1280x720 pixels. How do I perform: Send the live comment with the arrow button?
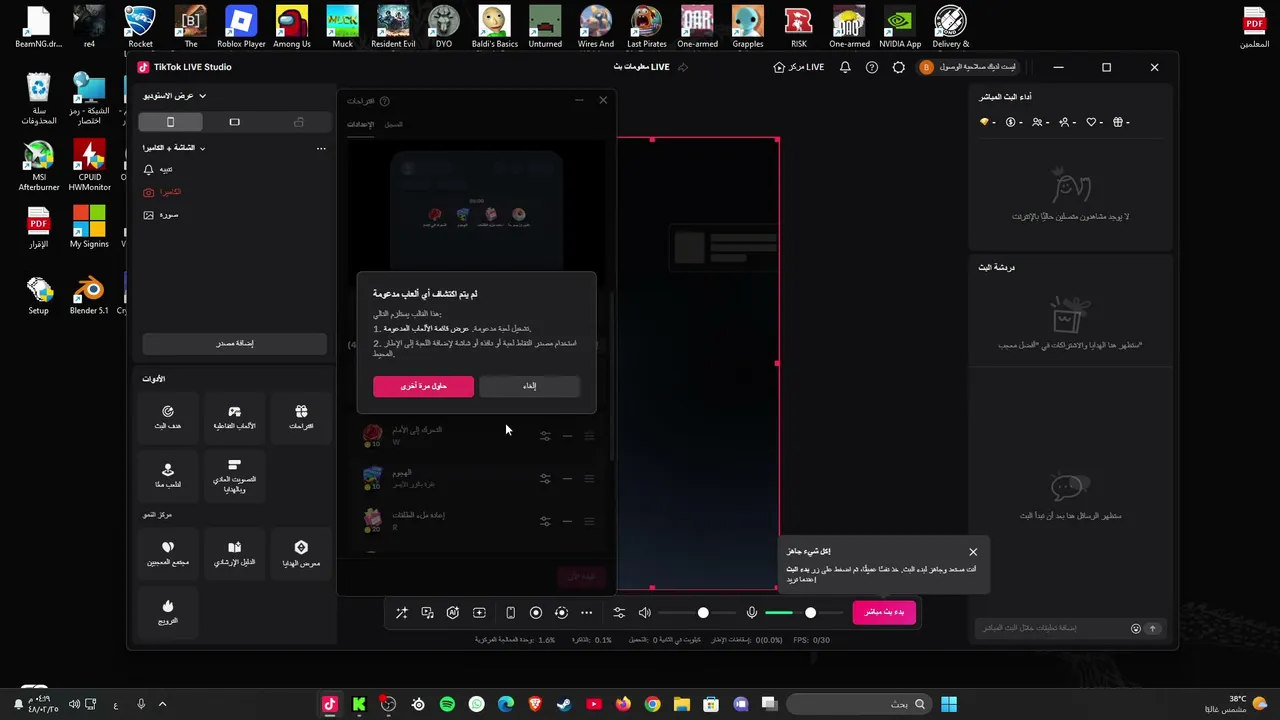(x=1152, y=629)
